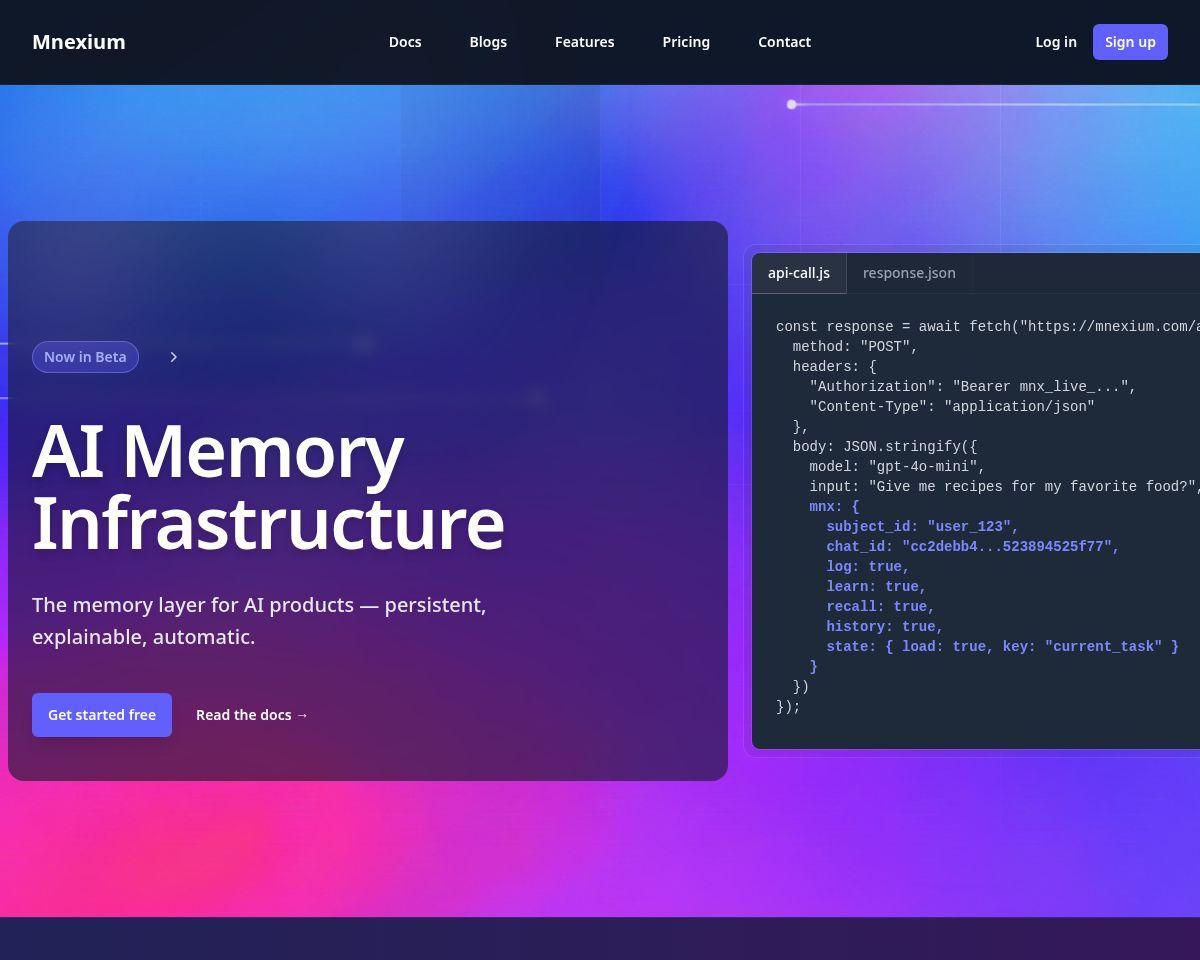Viewport: 1200px width, 960px height.
Task: View the Pricing page
Action: [686, 42]
